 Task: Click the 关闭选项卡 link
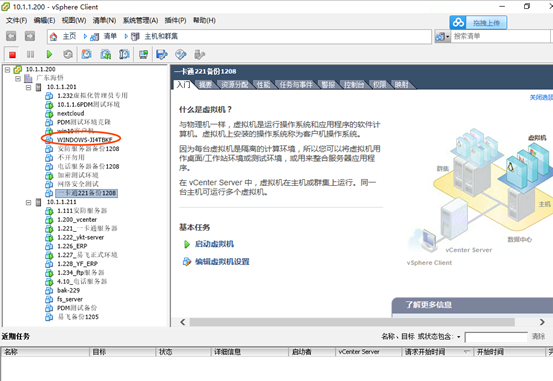(541, 97)
